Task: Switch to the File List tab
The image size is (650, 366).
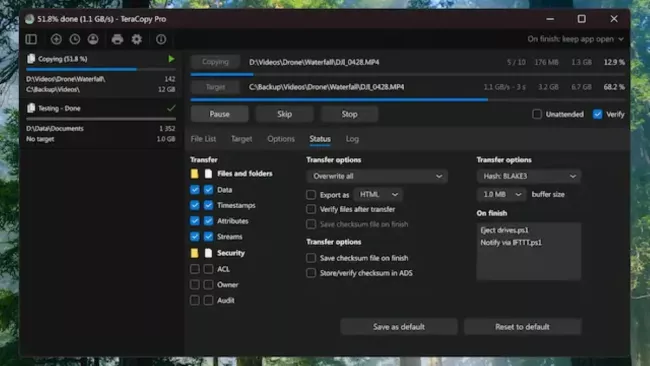Action: click(203, 139)
